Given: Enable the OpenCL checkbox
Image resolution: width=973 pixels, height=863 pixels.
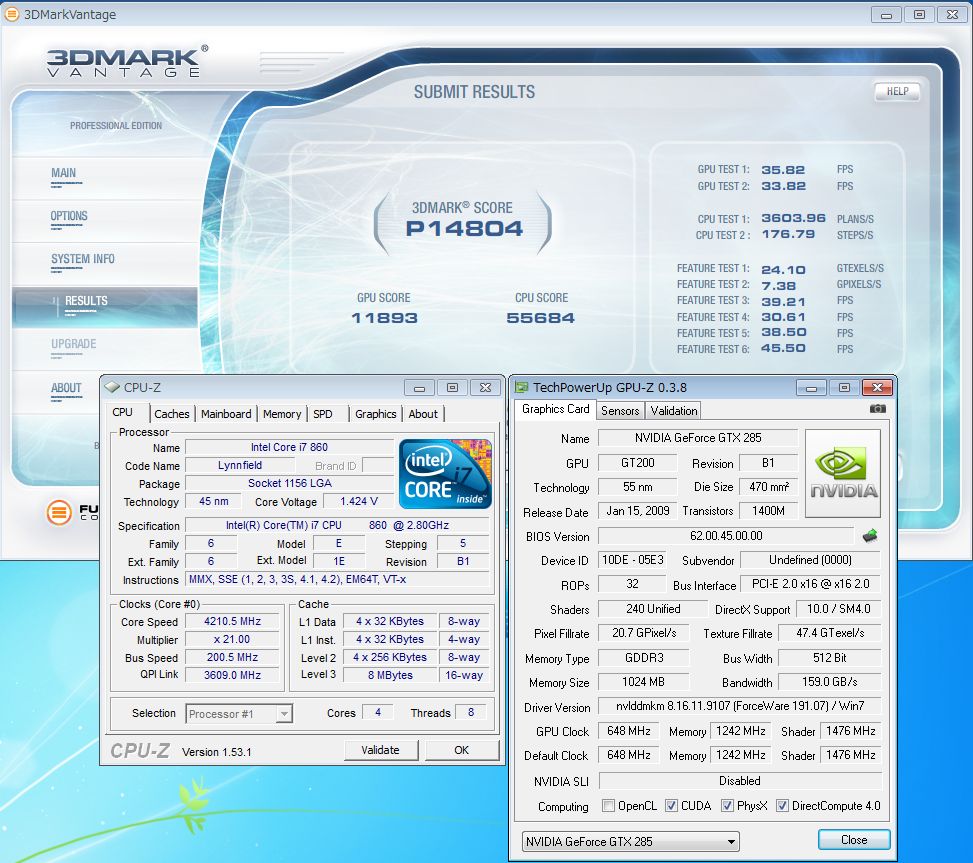Looking at the screenshot, I should [x=609, y=806].
